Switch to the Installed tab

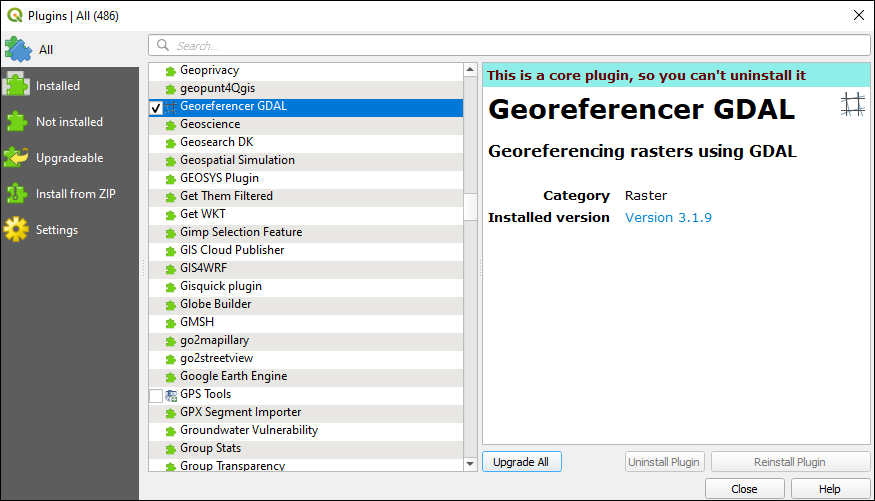pos(70,85)
